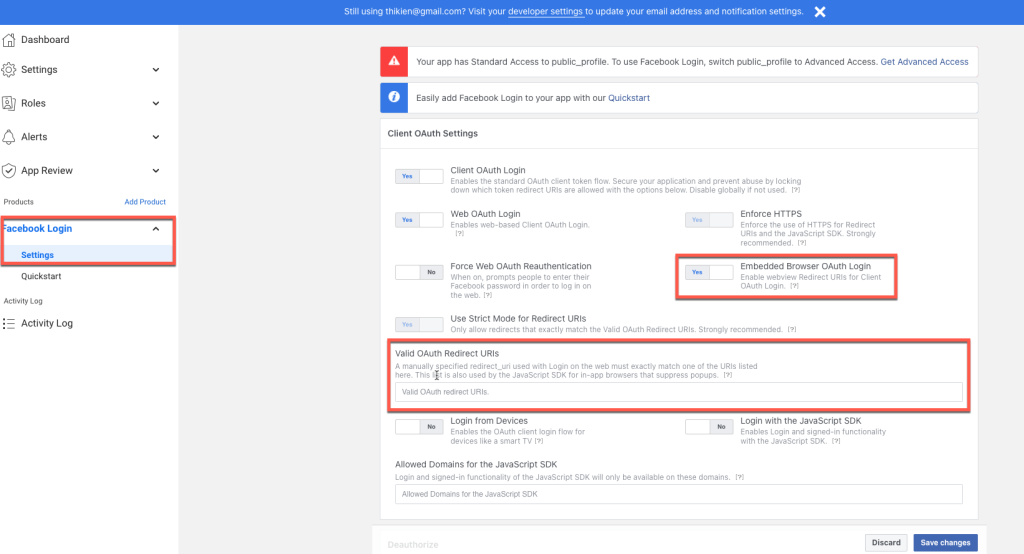Enable Login with the JavaScript SDK switch
Image resolution: width=1024 pixels, height=554 pixels.
tap(709, 427)
